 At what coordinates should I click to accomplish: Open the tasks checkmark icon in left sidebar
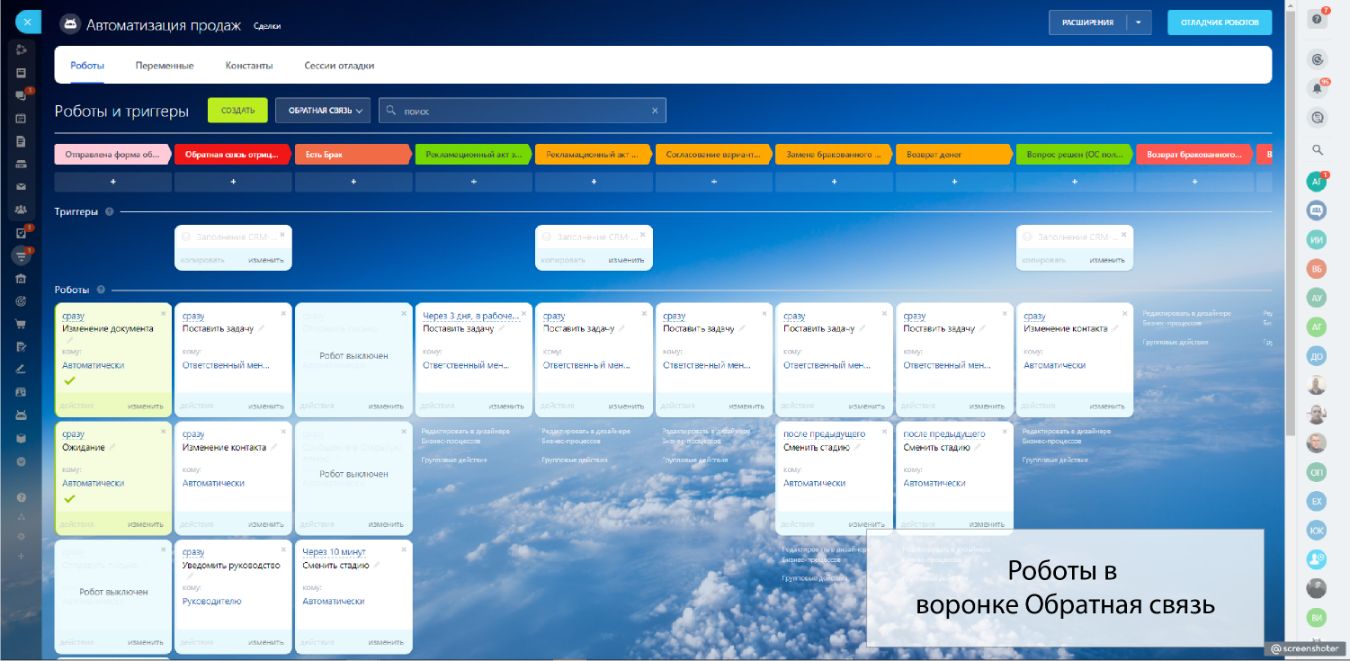[21, 232]
